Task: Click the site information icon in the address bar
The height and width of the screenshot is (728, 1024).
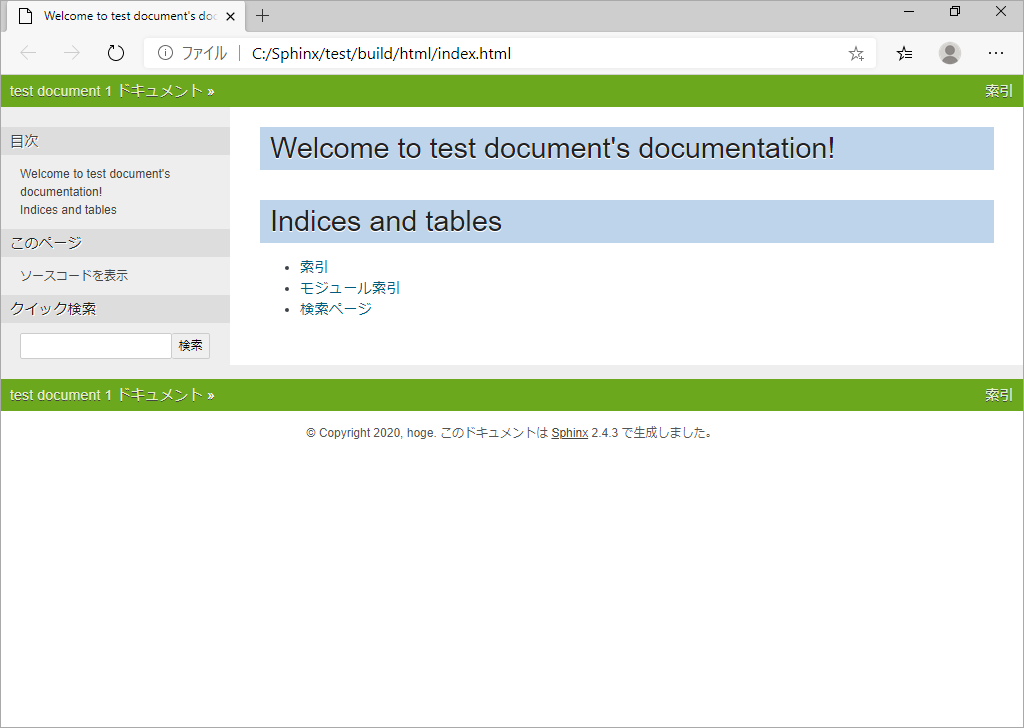Action: point(165,53)
